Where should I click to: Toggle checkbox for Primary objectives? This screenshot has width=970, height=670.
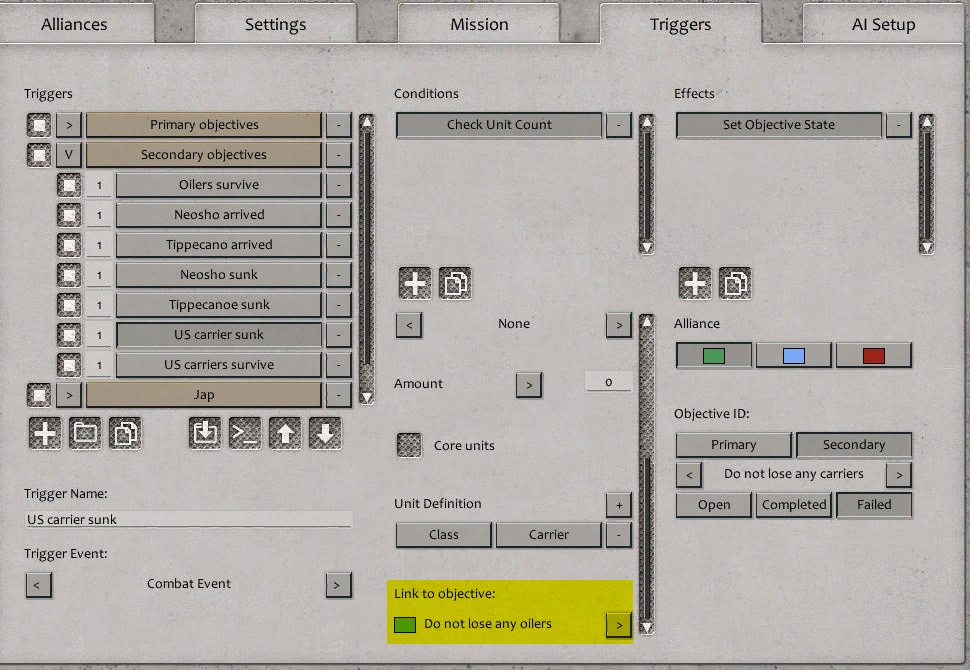[39, 125]
